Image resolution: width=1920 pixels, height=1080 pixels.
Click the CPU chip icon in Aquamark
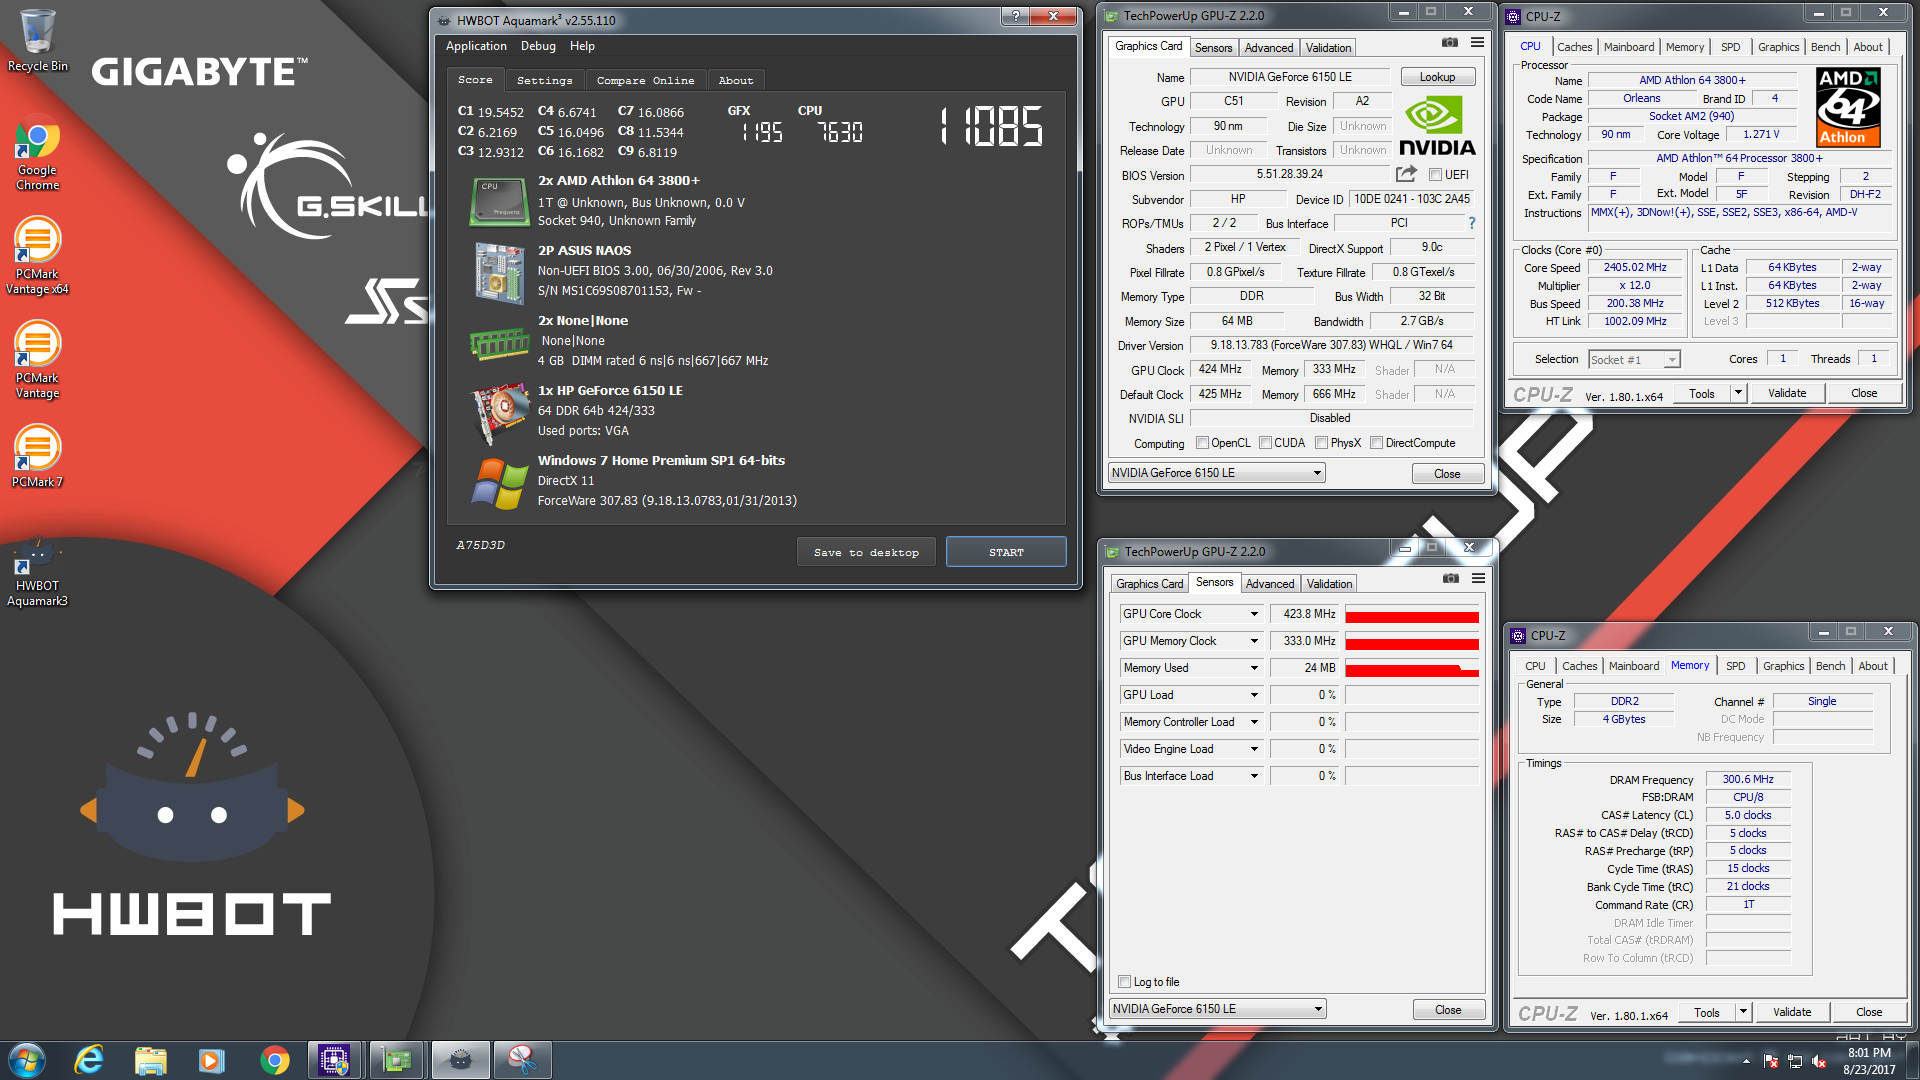(x=498, y=201)
